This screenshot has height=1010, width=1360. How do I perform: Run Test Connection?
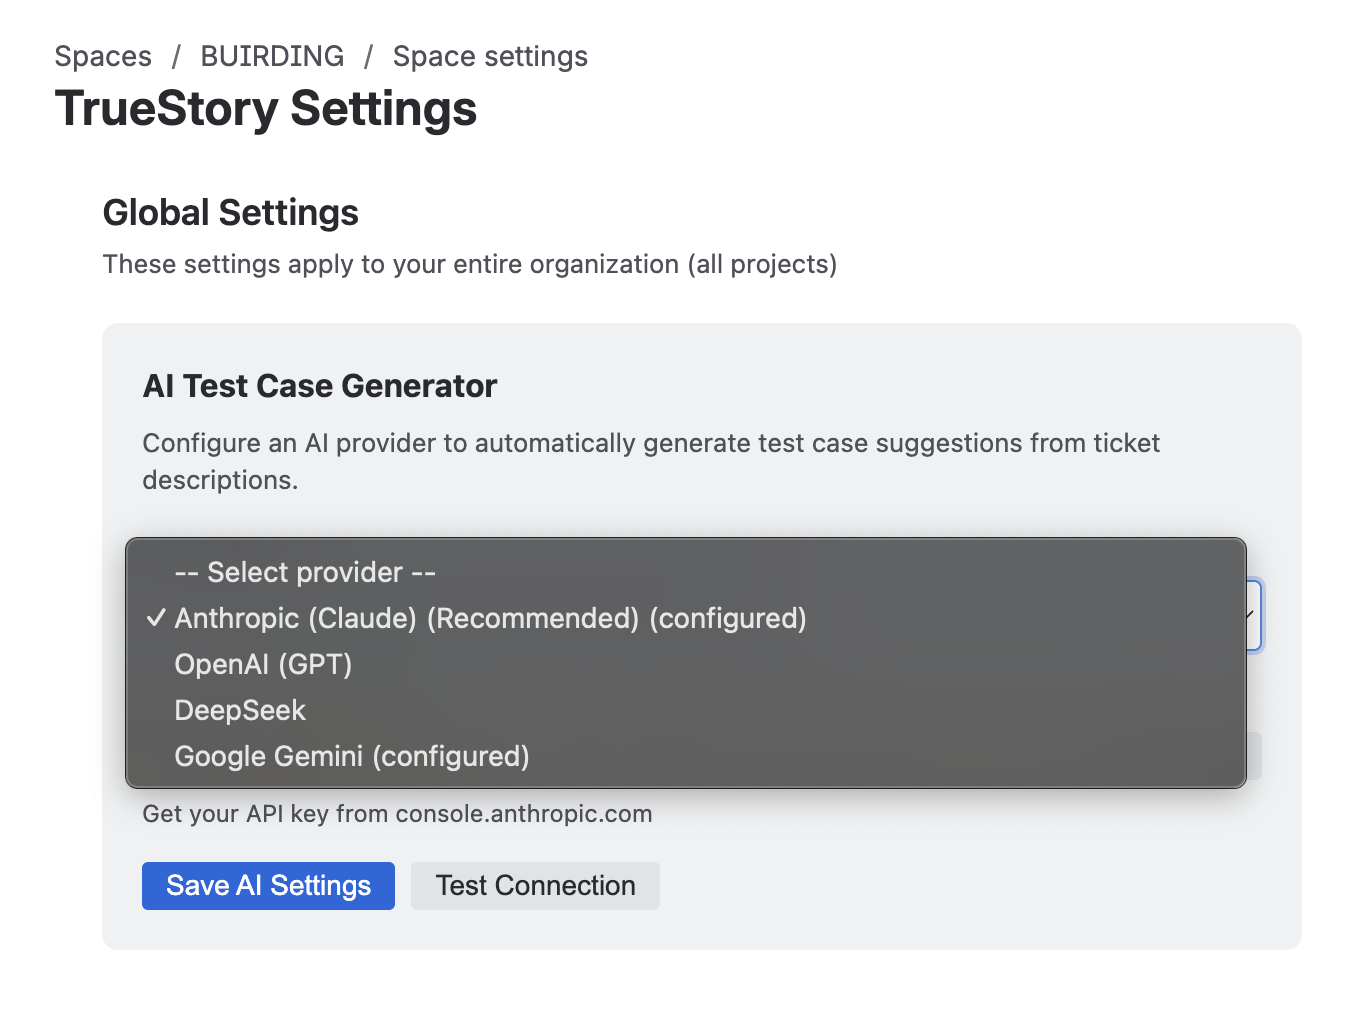coord(535,886)
